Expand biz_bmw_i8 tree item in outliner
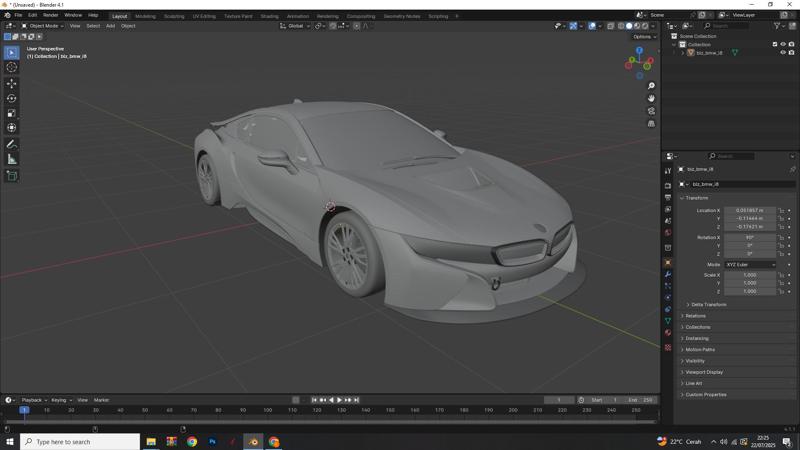This screenshot has width=800, height=450. 682,53
